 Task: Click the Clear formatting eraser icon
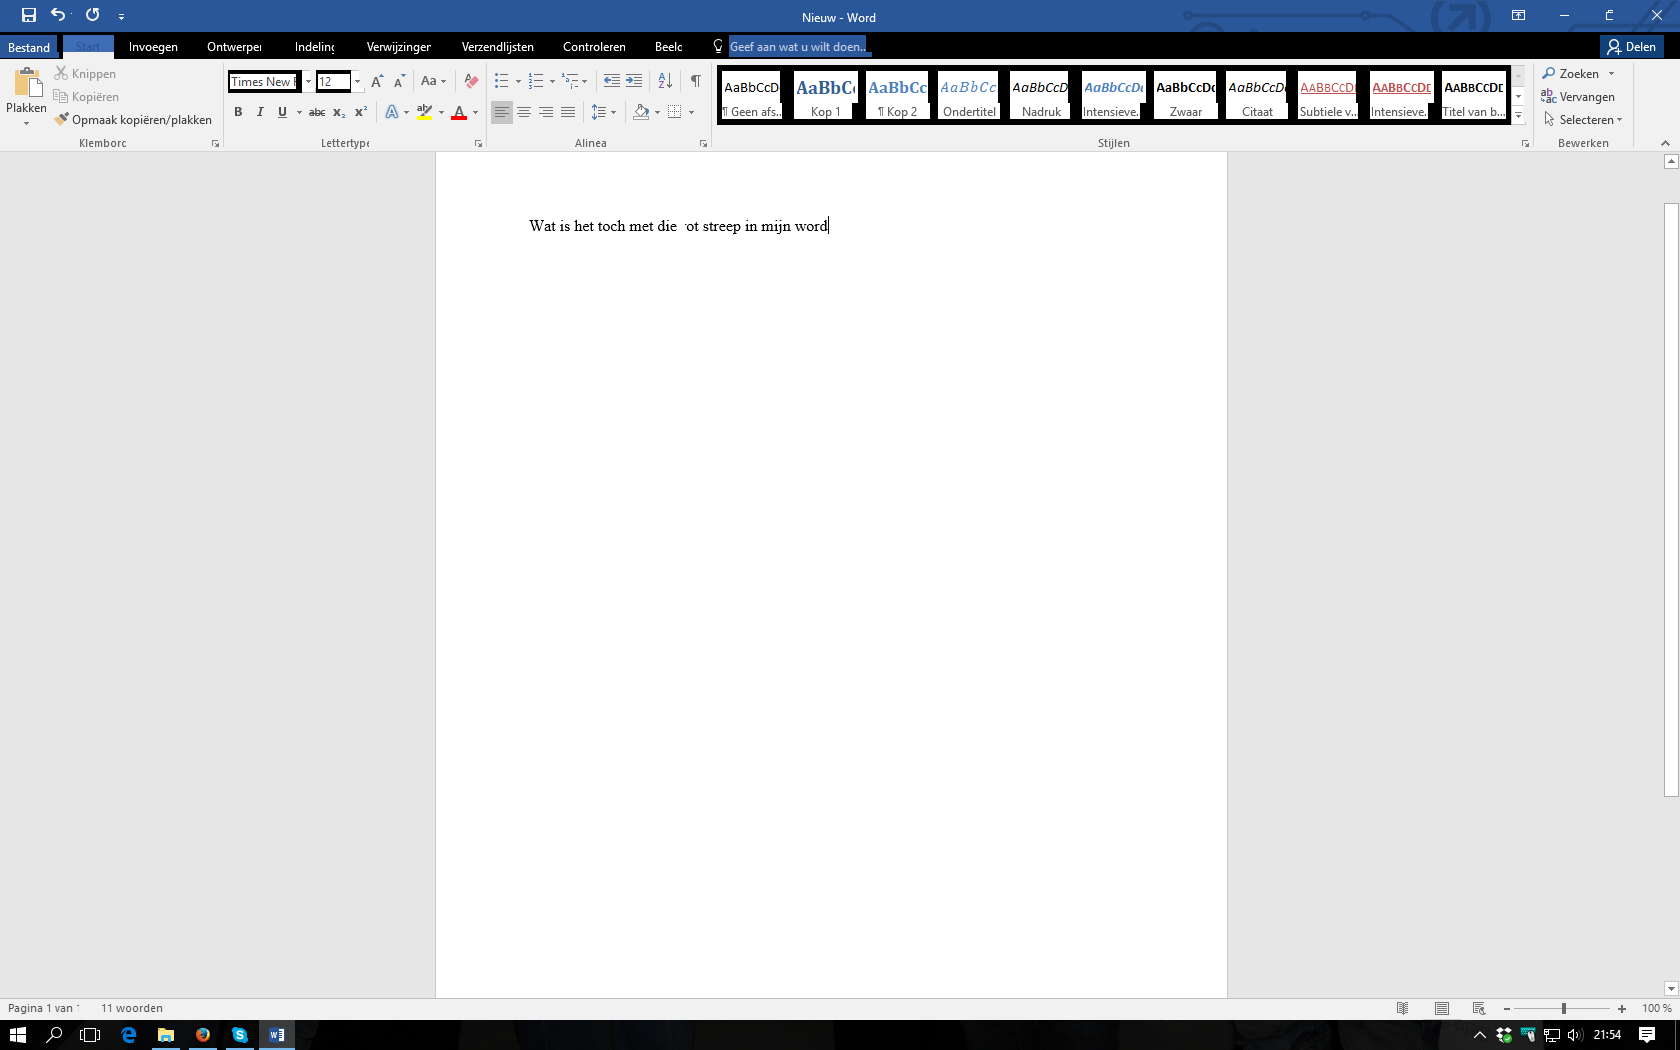[471, 81]
